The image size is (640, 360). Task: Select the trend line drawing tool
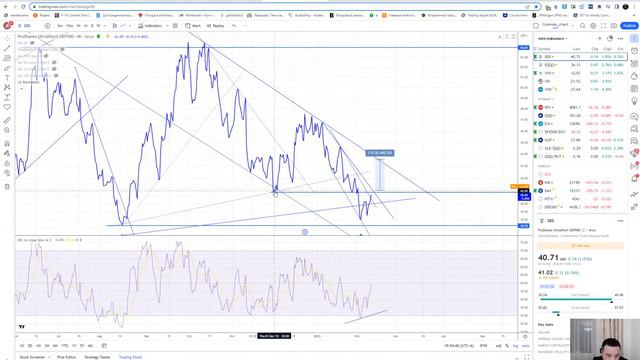pos(7,48)
